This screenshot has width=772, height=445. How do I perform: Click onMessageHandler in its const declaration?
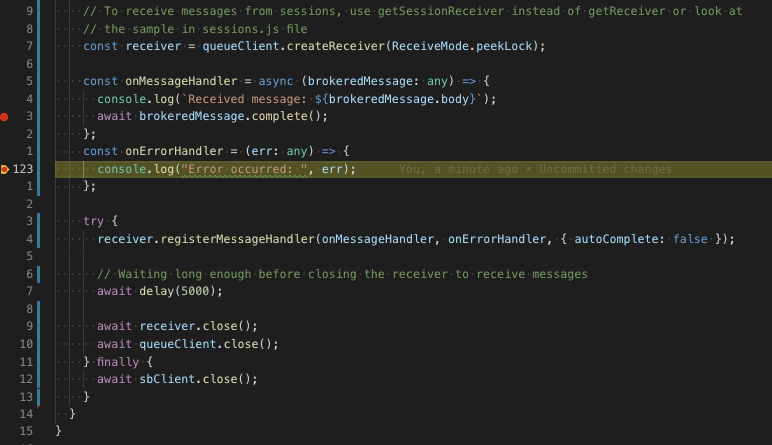click(x=181, y=81)
